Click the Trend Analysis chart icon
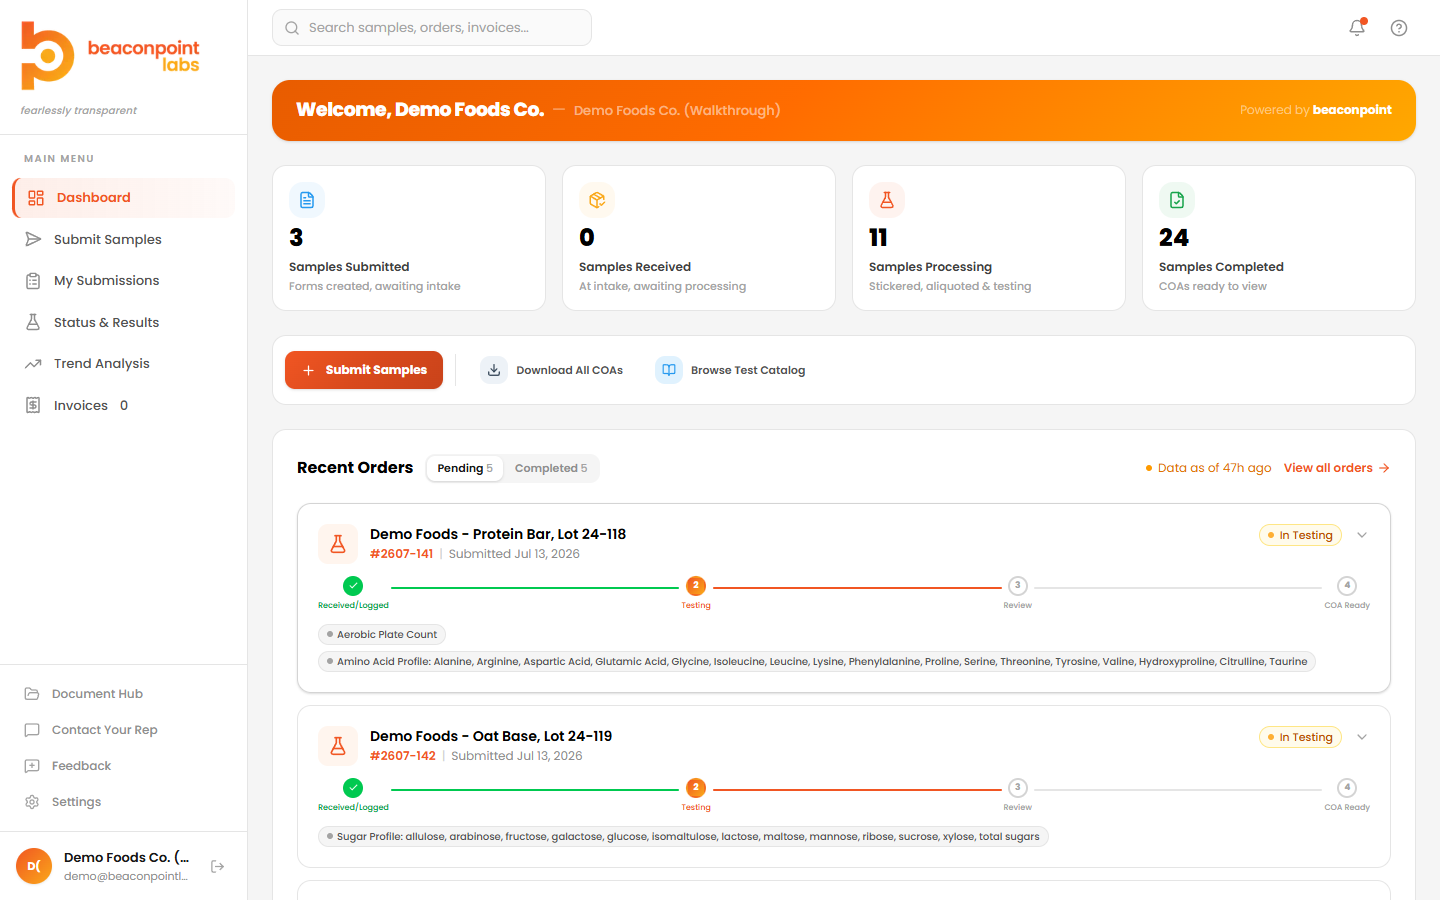1440x900 pixels. pos(33,364)
